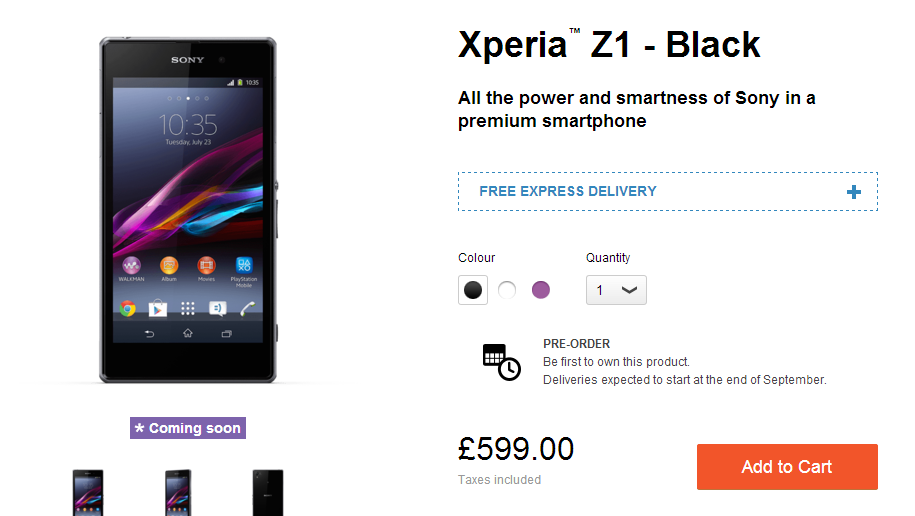This screenshot has height=516, width=915.
Task: Choose the purple colour option
Action: 541,290
